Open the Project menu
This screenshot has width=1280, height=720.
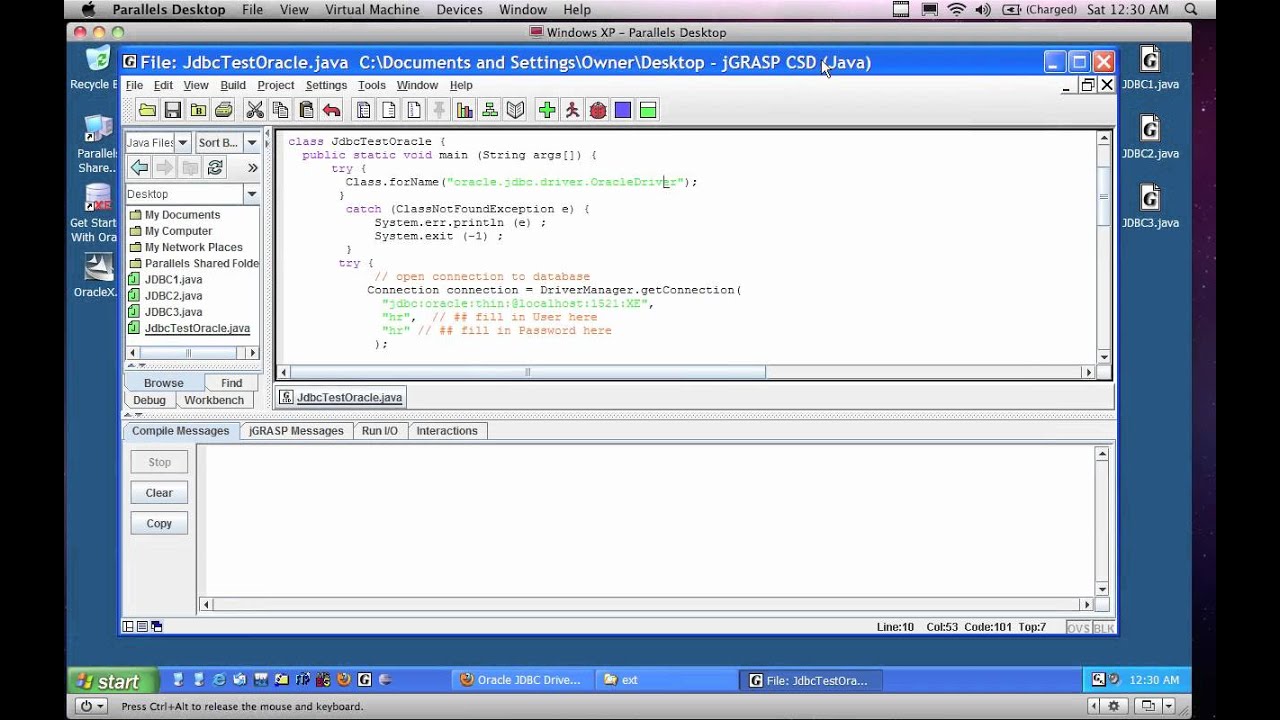276,85
